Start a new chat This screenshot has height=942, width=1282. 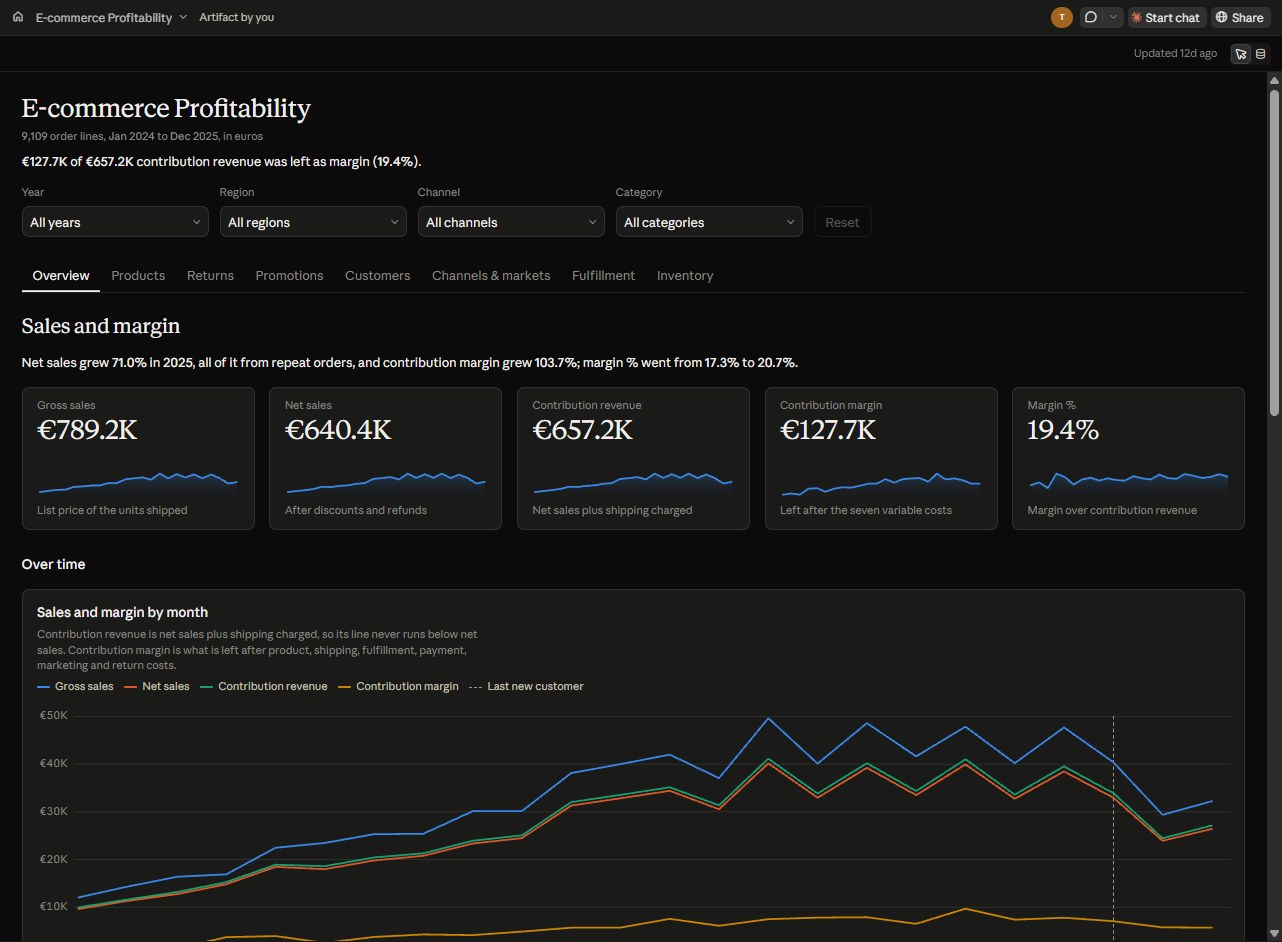pyautogui.click(x=1166, y=17)
